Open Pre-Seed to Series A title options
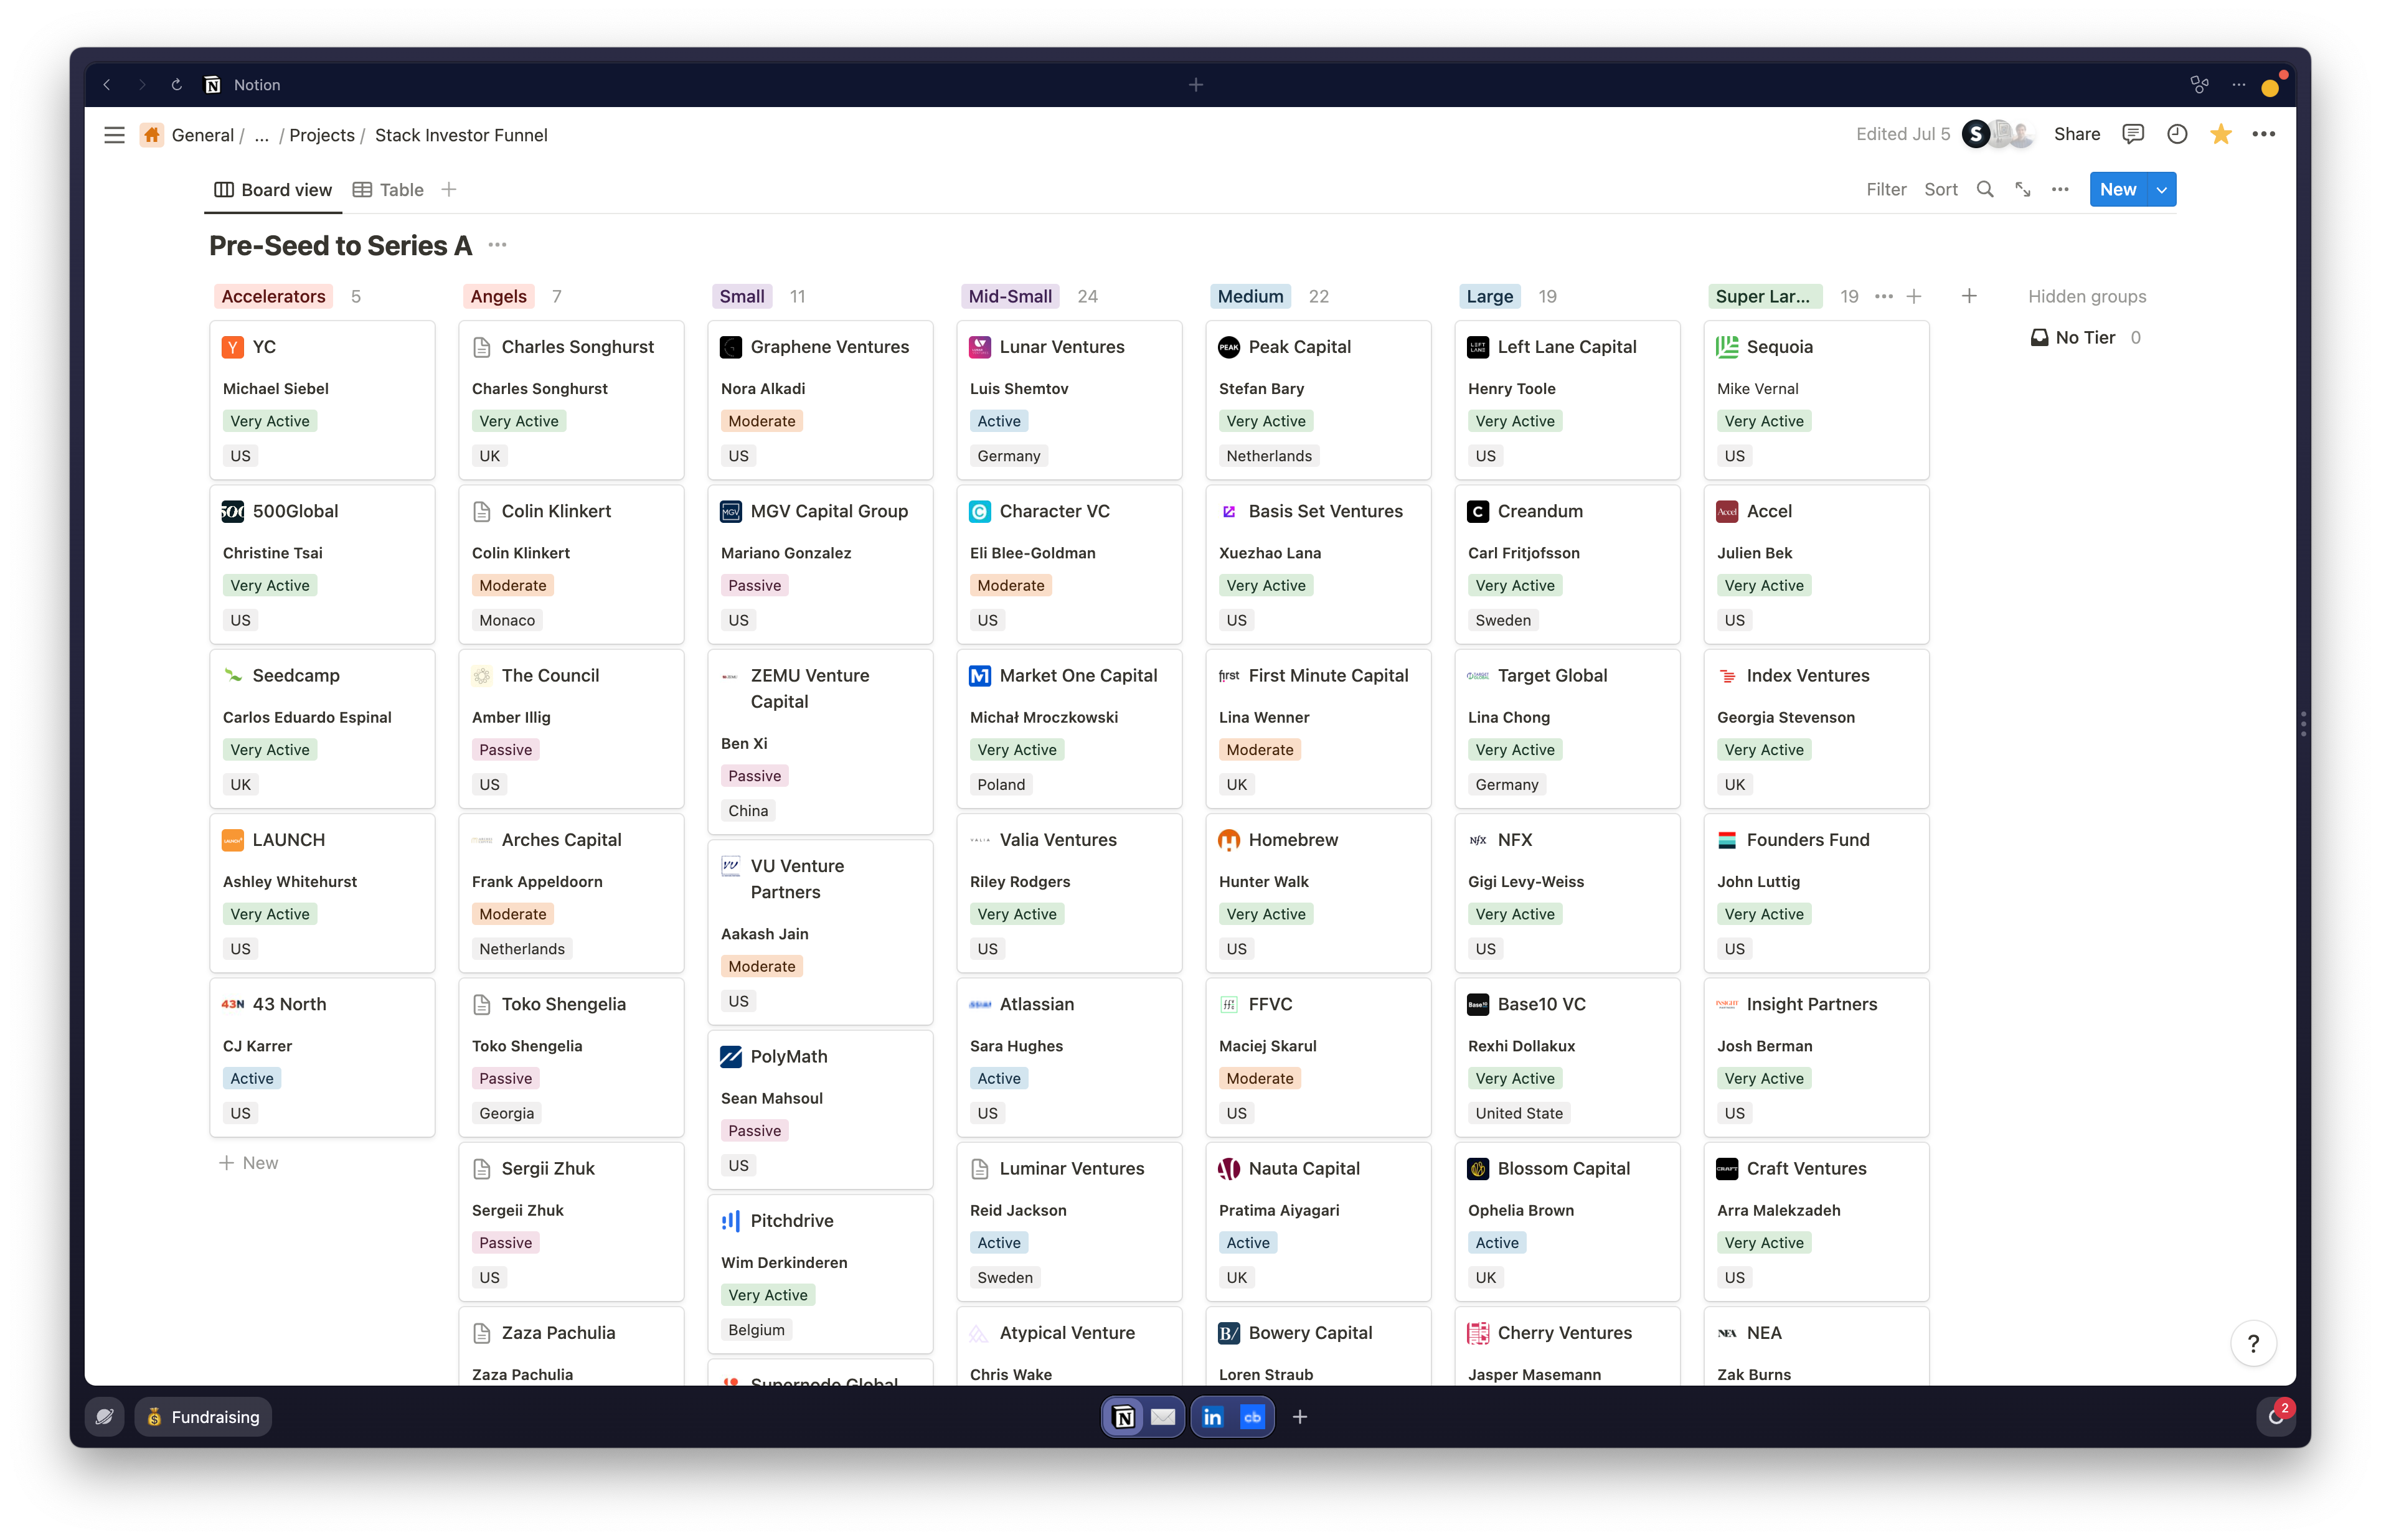Image resolution: width=2381 pixels, height=1540 pixels. tap(497, 245)
